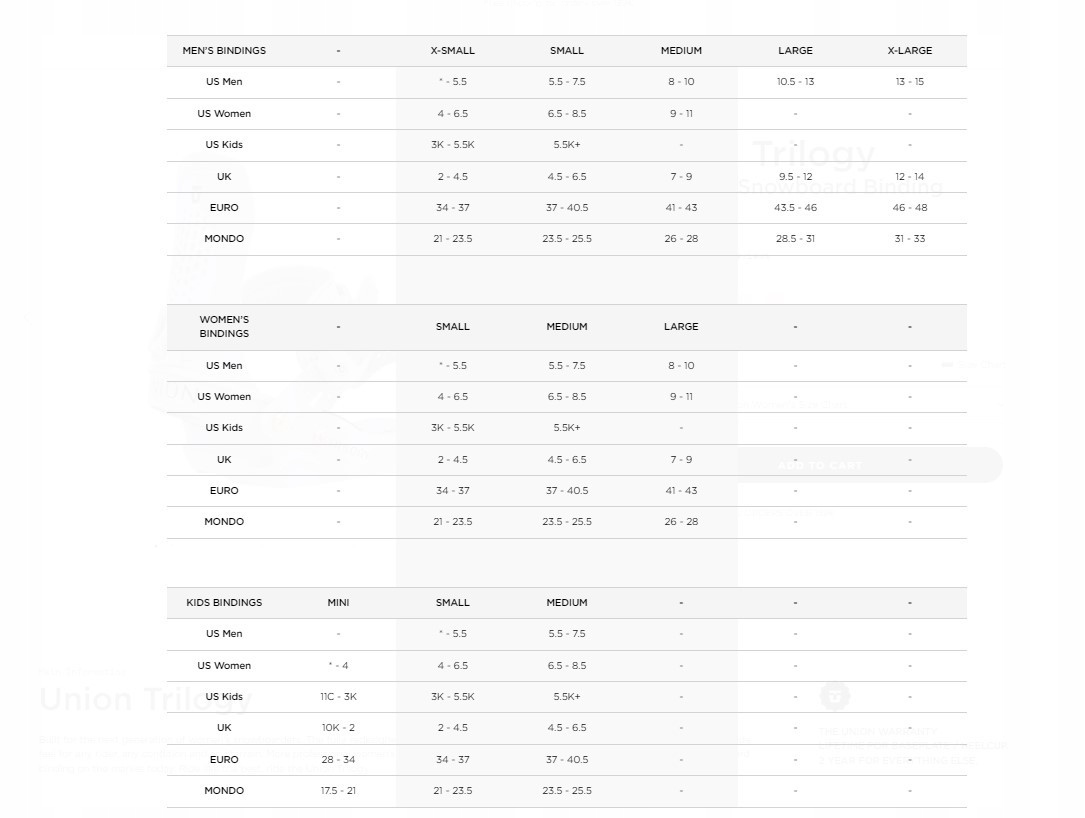Image resolution: width=1085 pixels, height=818 pixels.
Task: Click the 9.5 - 12 UK size cell
Action: (x=795, y=177)
